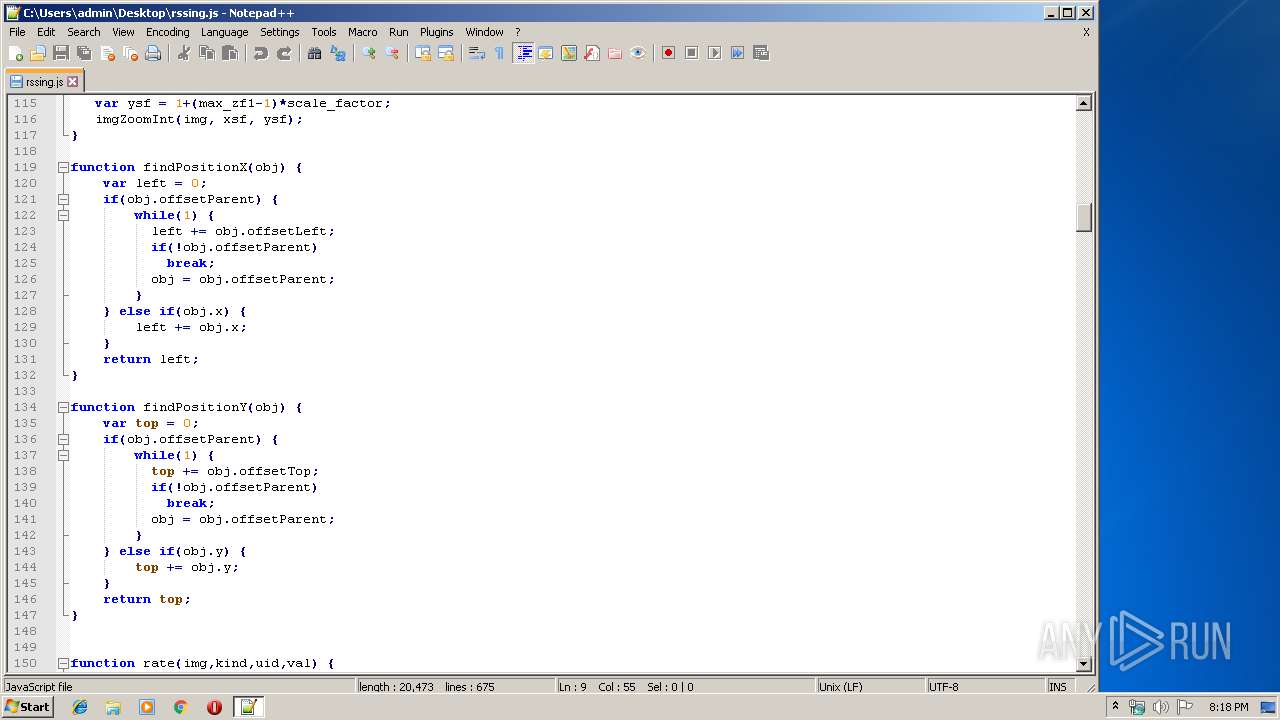Click the Save All toolbar icon
The height and width of the screenshot is (720, 1280).
[x=84, y=53]
